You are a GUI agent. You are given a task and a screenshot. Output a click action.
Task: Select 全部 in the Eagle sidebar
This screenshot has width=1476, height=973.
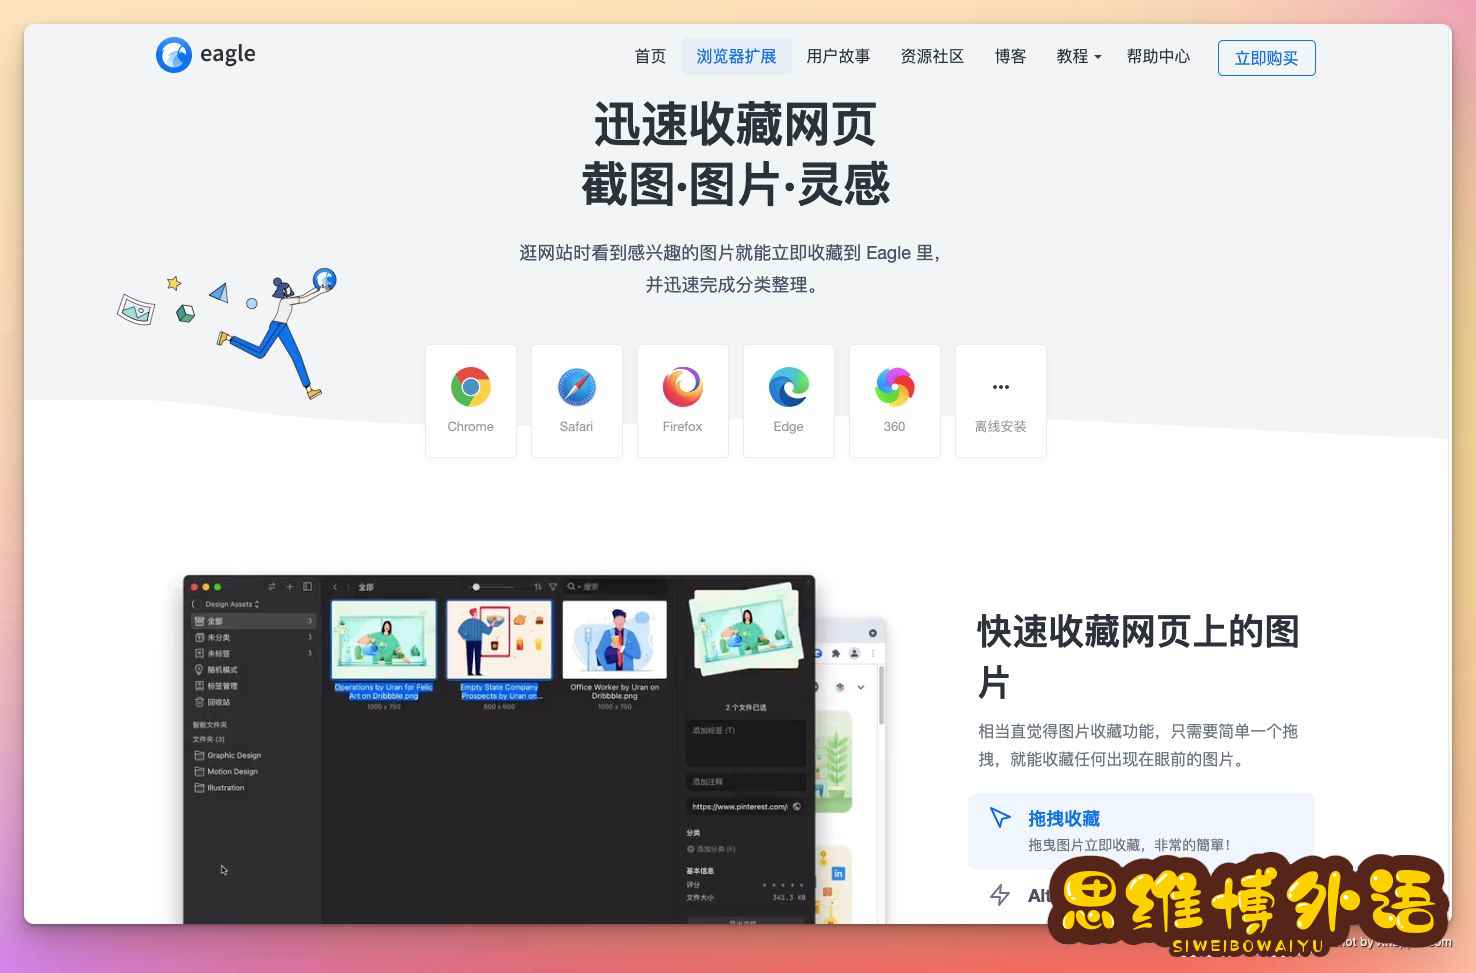(x=253, y=621)
